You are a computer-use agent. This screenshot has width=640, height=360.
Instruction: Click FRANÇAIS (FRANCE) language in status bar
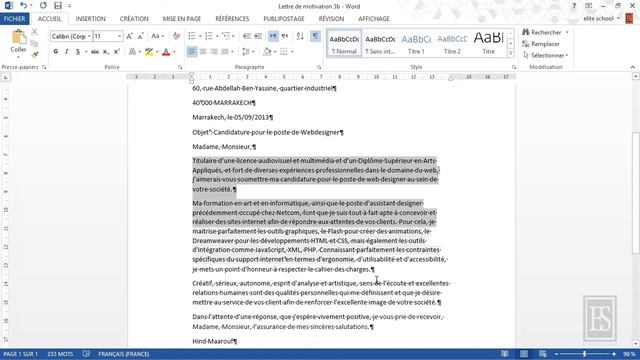pos(124,354)
